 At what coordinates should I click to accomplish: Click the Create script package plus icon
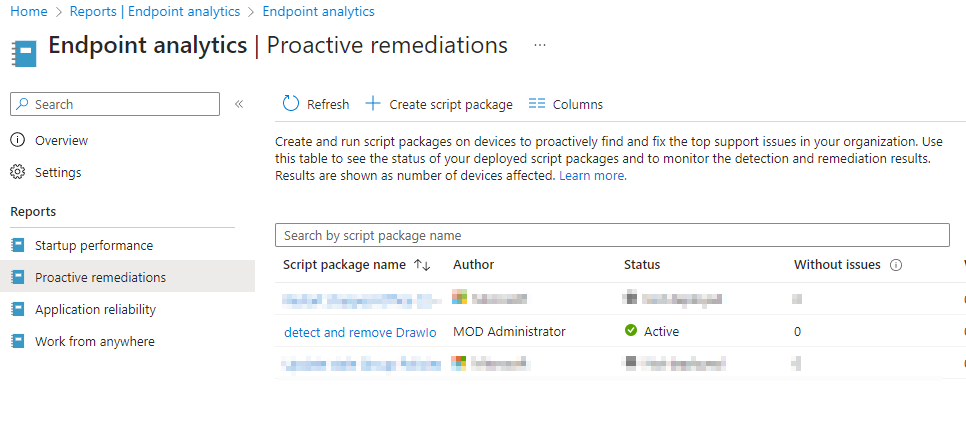pyautogui.click(x=373, y=104)
